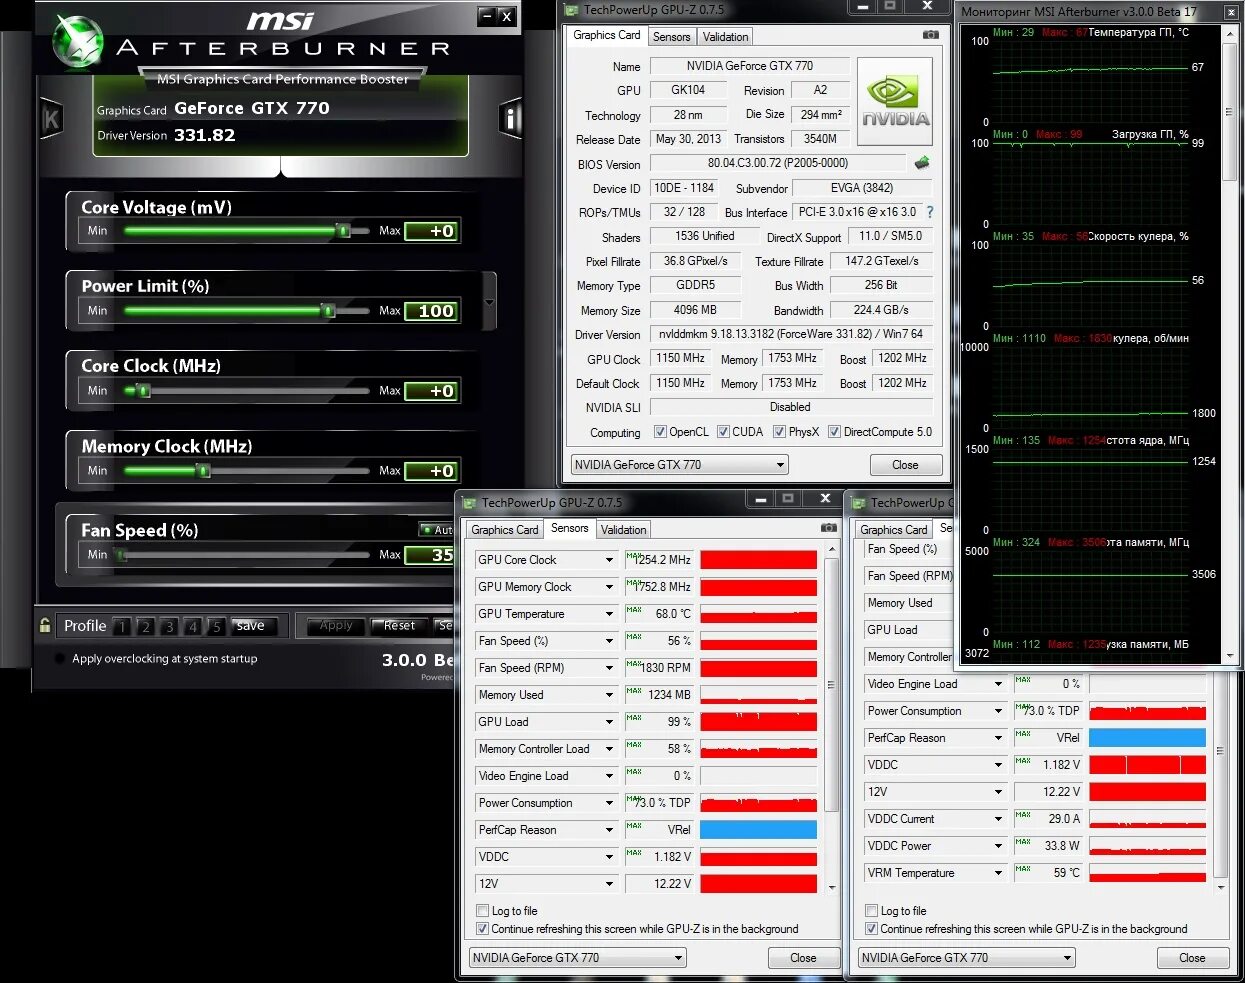Switch to Graphics Card tab in middle GPU-Z window
Viewport: 1245px width, 983px height.
(505, 530)
